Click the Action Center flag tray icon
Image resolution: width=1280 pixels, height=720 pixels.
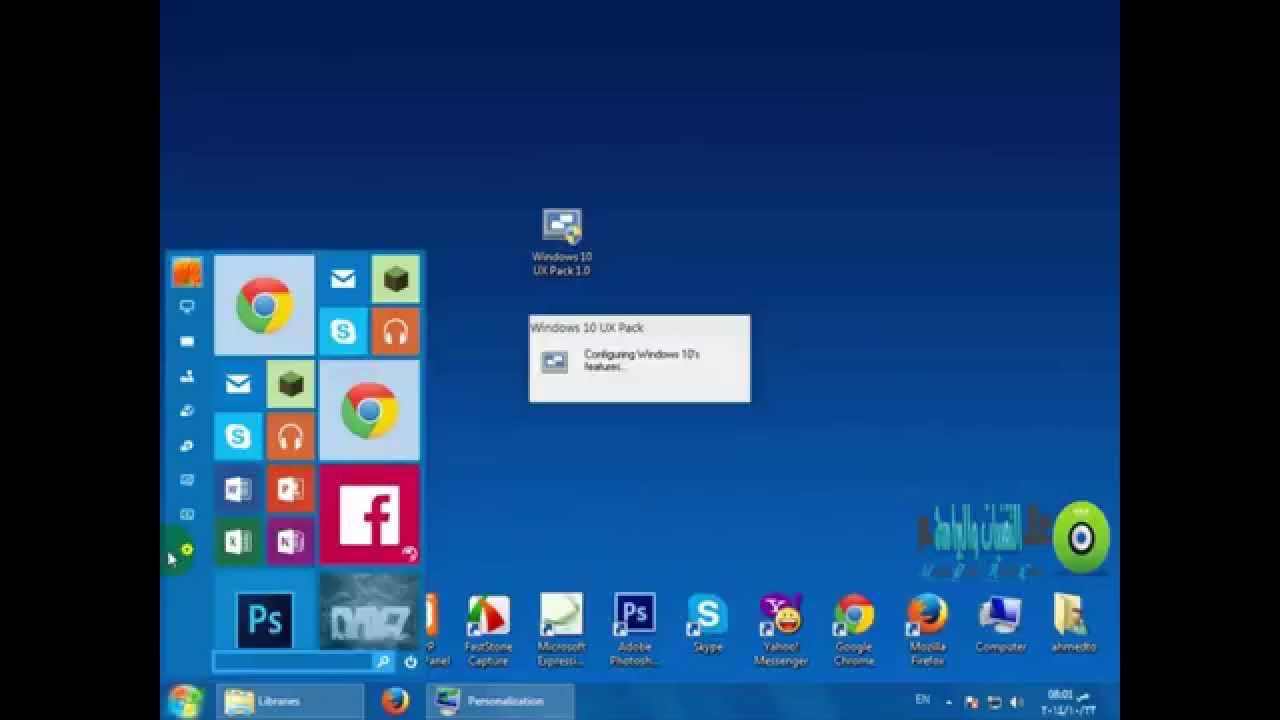point(972,703)
